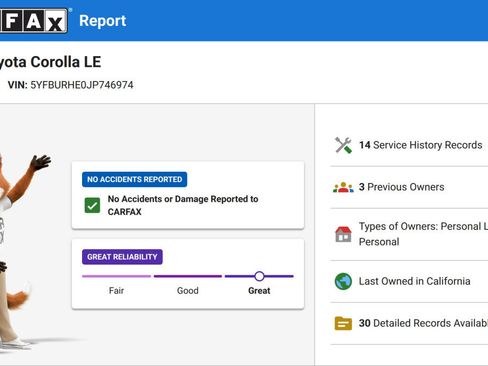Open Types of Owners row
The height and width of the screenshot is (366, 488).
click(409, 234)
